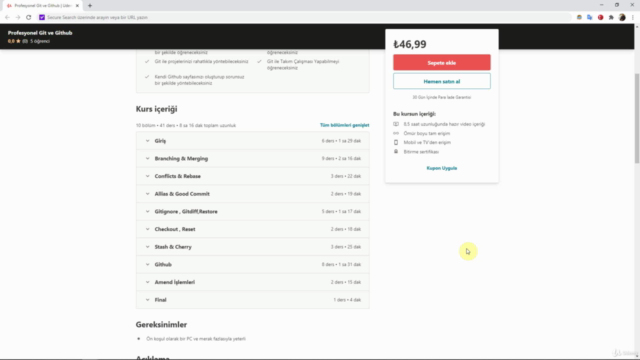The image size is (640, 360).
Task: Click the 8 ders • 1 sa 31 dak text
Action: click(341, 264)
